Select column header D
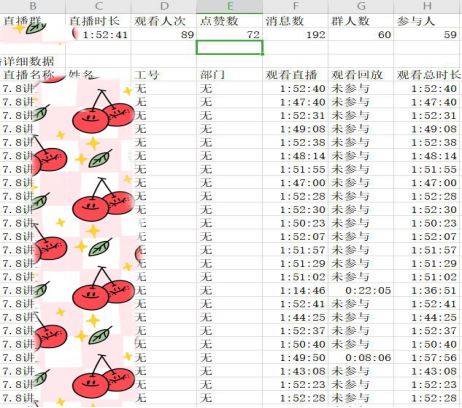Screen dimensions: 462x408 point(164,6)
